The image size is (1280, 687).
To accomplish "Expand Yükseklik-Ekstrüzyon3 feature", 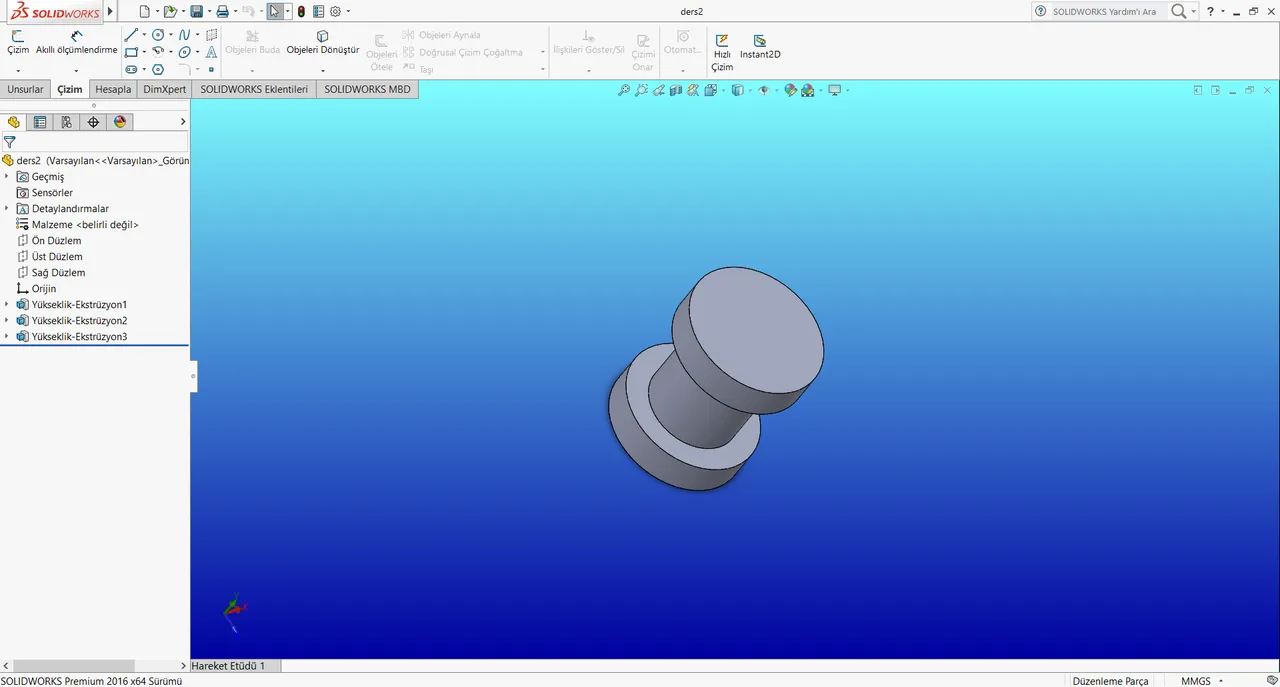I will (x=7, y=336).
